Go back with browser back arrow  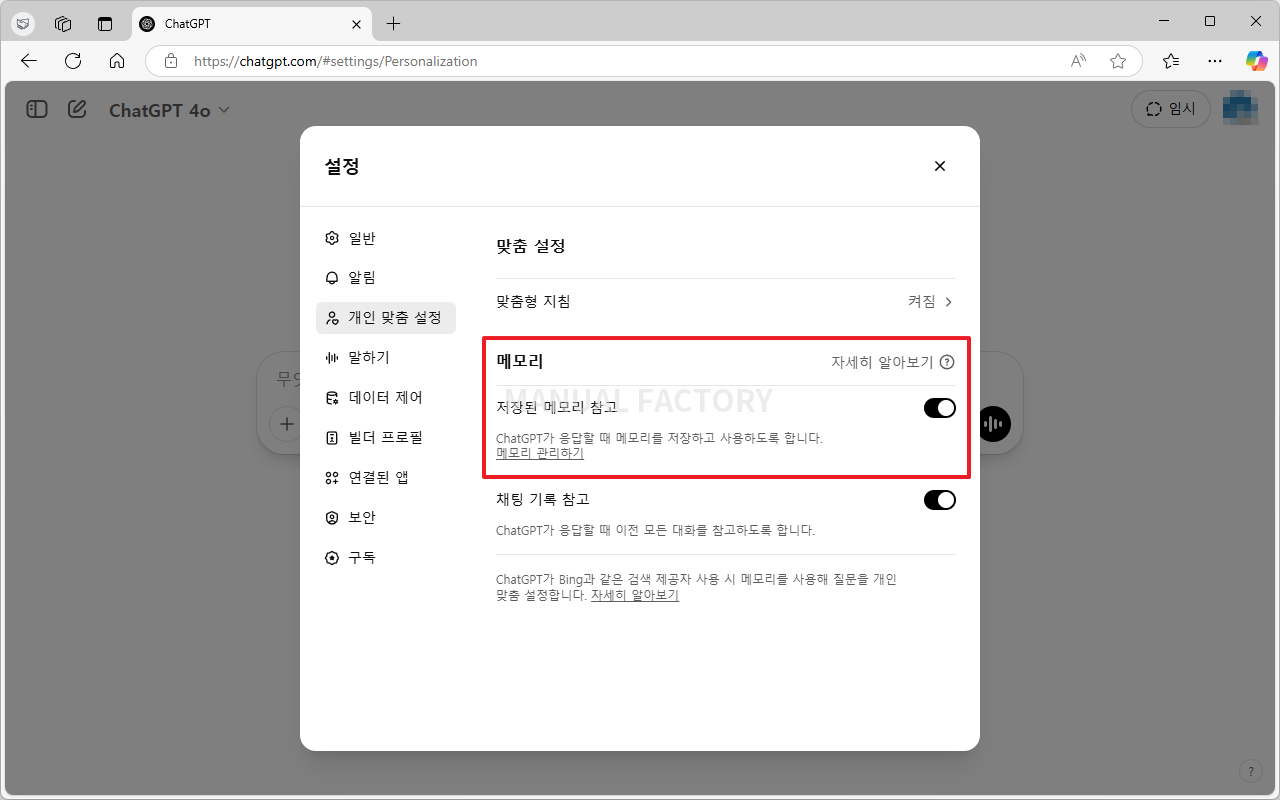29,61
